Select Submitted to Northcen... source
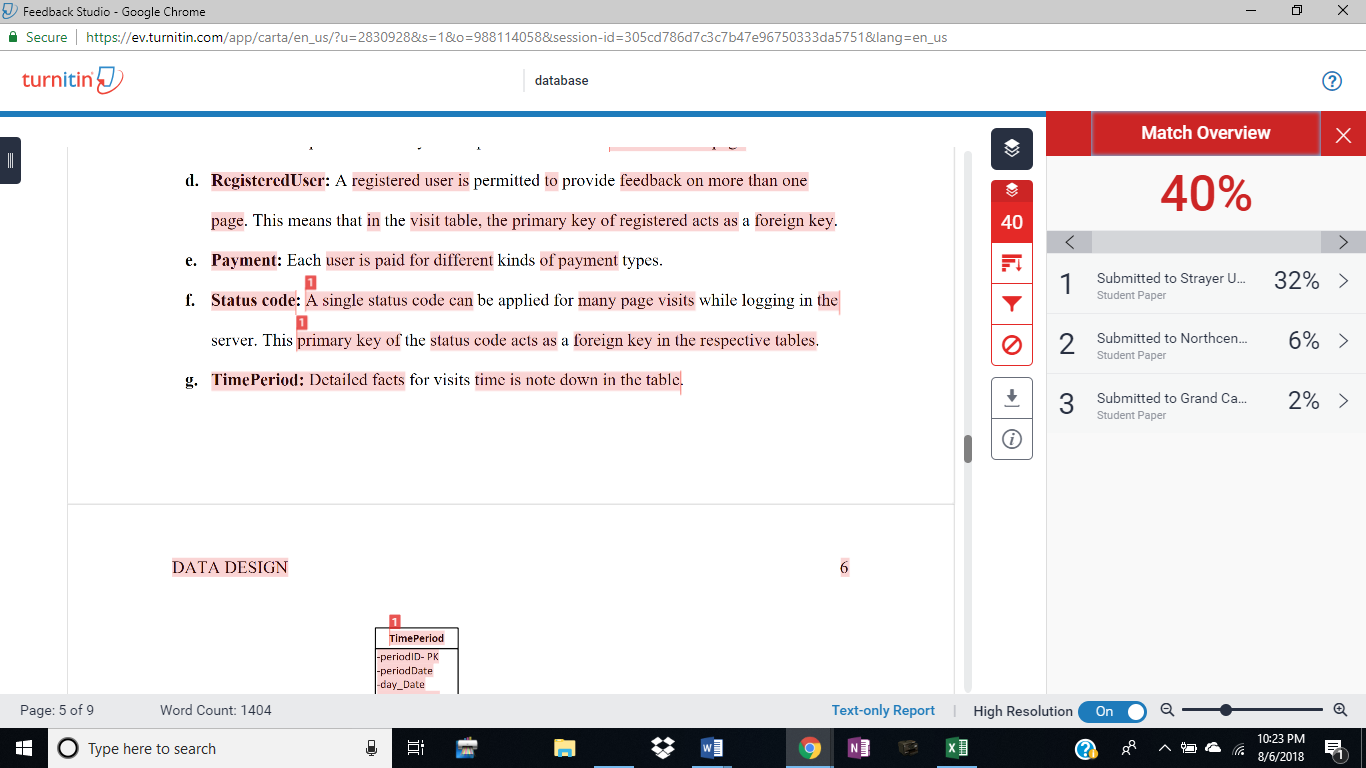 (1172, 339)
